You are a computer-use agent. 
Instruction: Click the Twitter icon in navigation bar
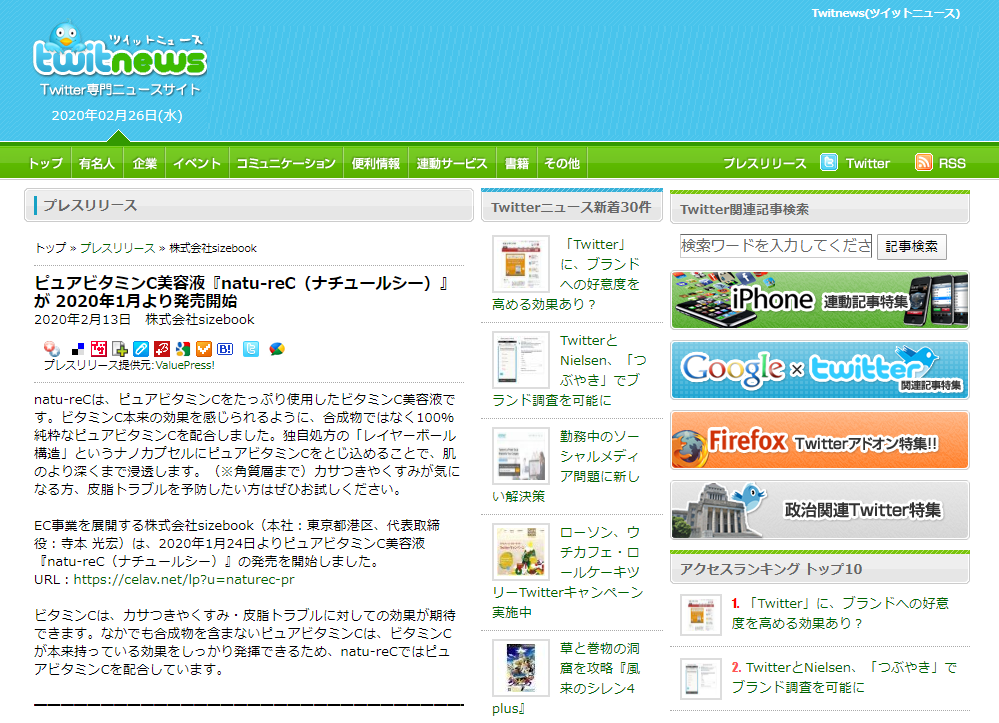point(829,163)
